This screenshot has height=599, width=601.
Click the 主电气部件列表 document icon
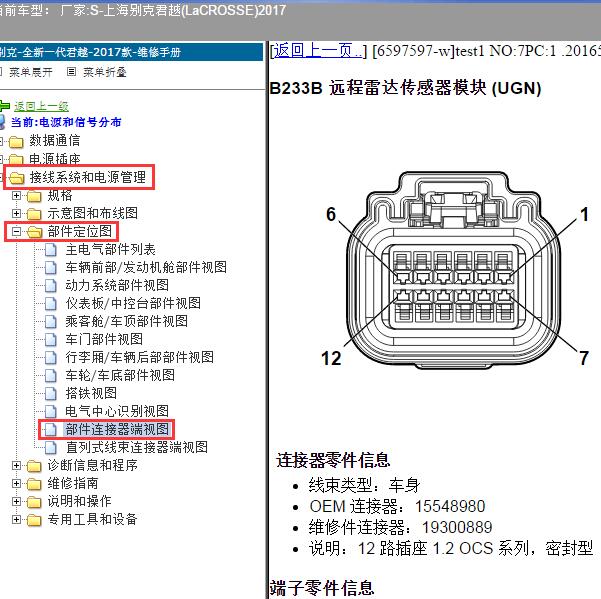tap(51, 250)
